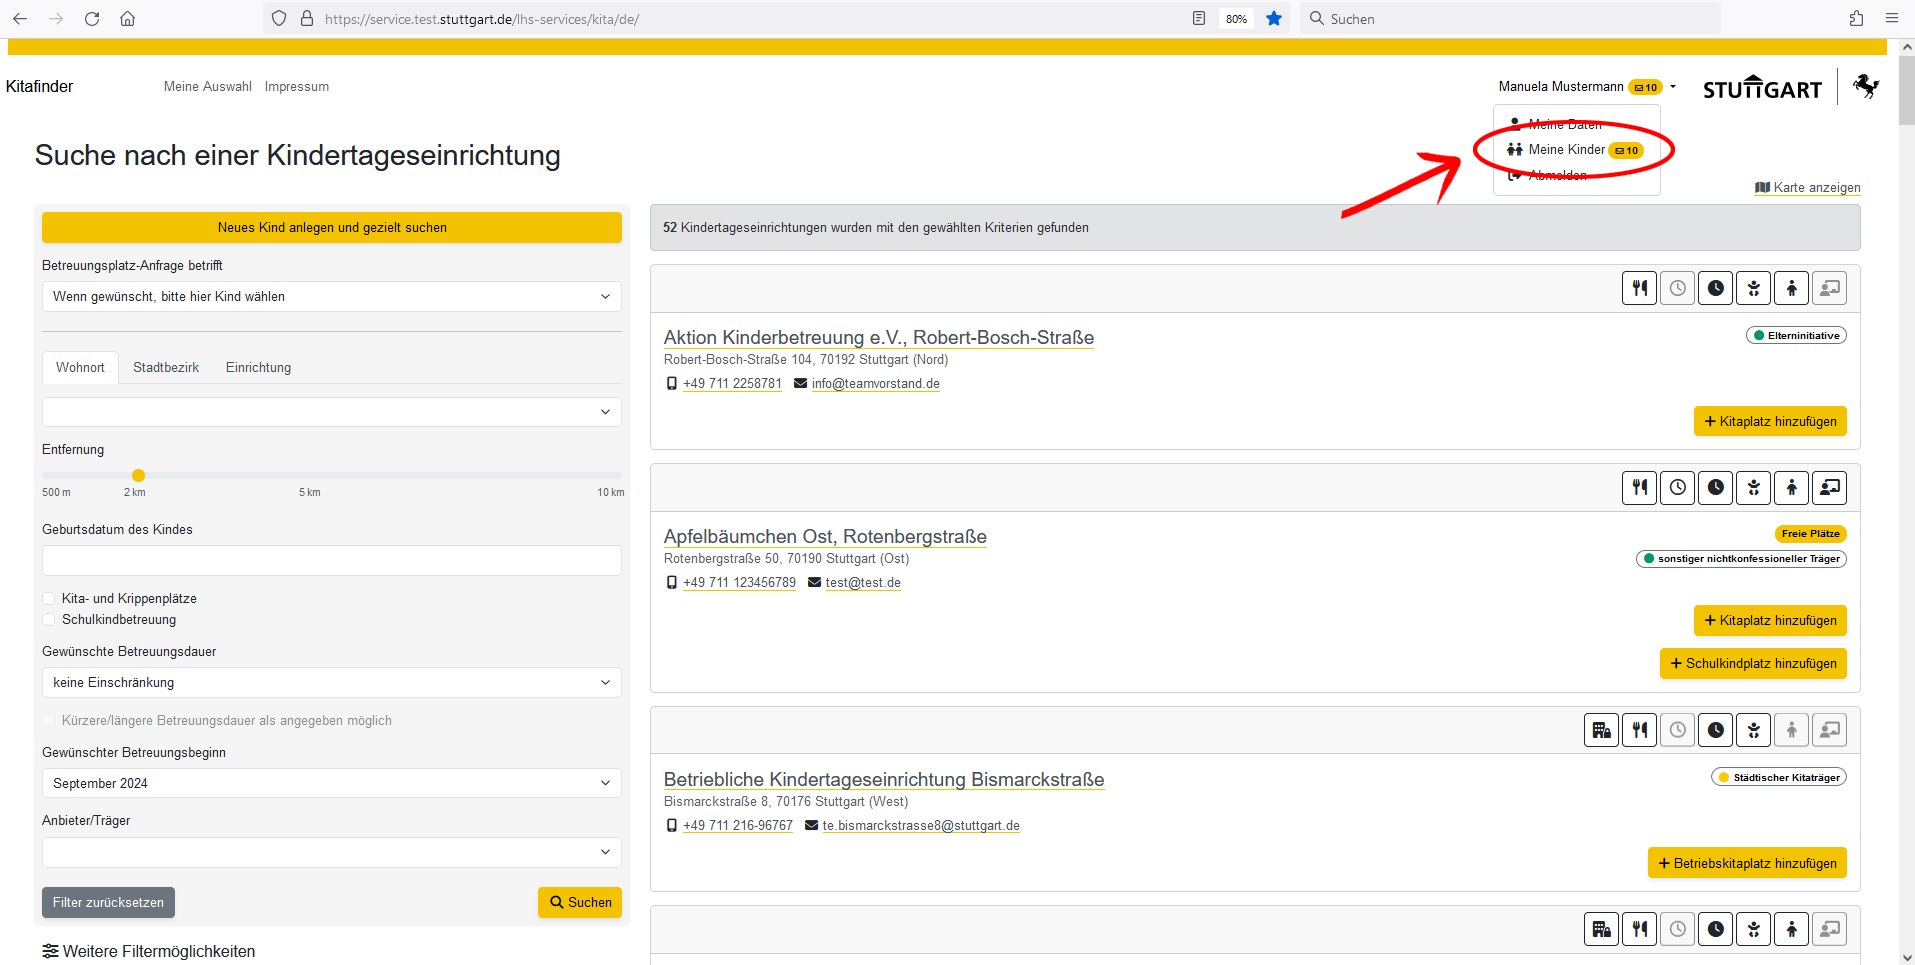Click the fork-and-knife meals icon of the first result

click(x=1639, y=288)
